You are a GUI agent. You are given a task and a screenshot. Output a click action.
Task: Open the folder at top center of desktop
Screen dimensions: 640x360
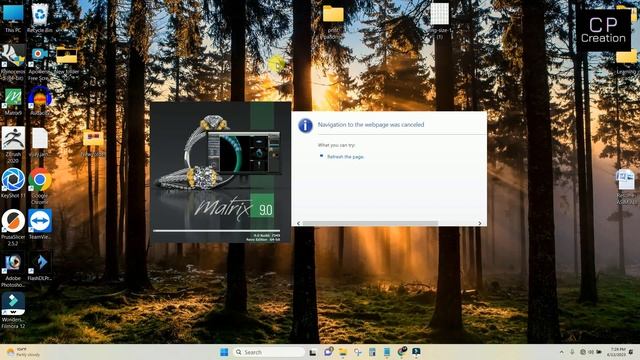[333, 20]
